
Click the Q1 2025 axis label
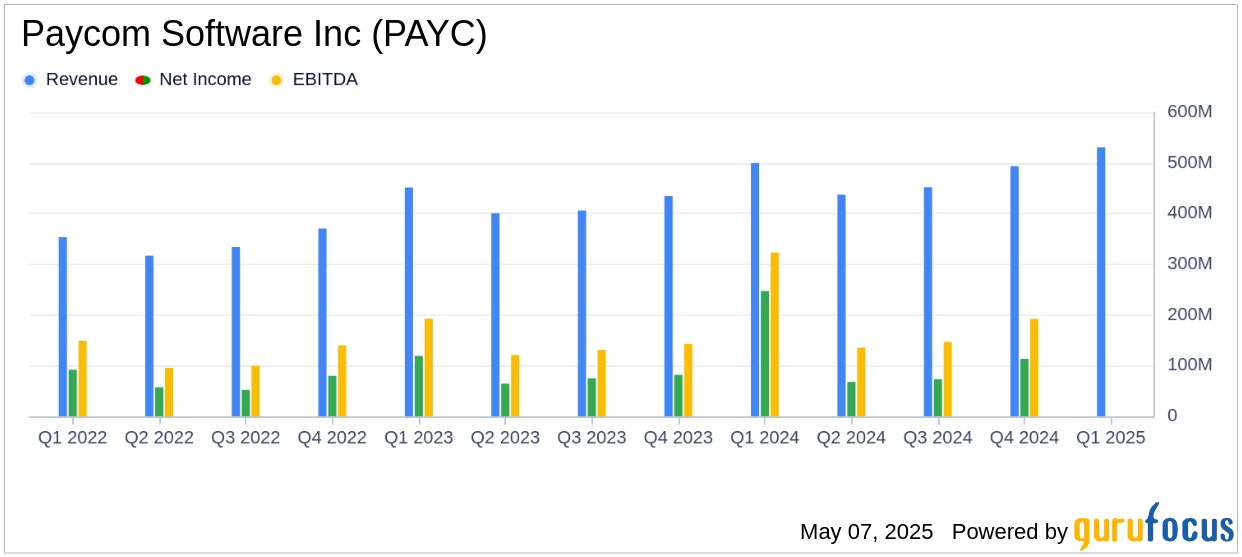pos(1111,438)
